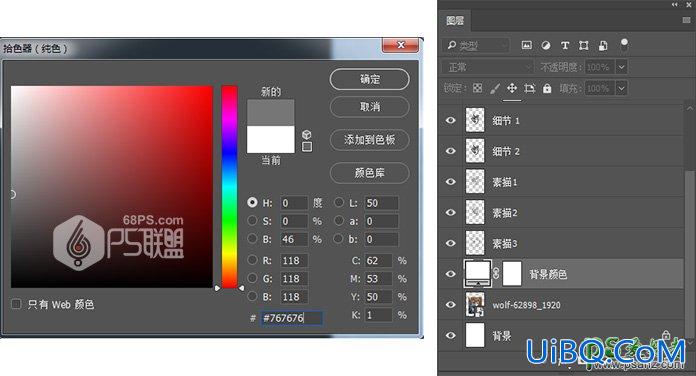The width and height of the screenshot is (696, 376).
Task: Open the 不透明度 opacity slider arrow
Action: click(x=622, y=67)
